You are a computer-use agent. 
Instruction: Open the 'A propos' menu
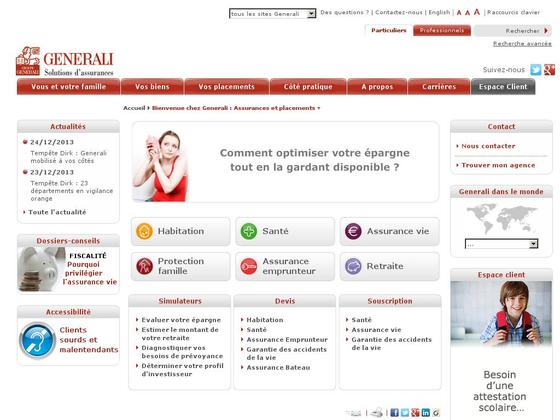(x=377, y=86)
